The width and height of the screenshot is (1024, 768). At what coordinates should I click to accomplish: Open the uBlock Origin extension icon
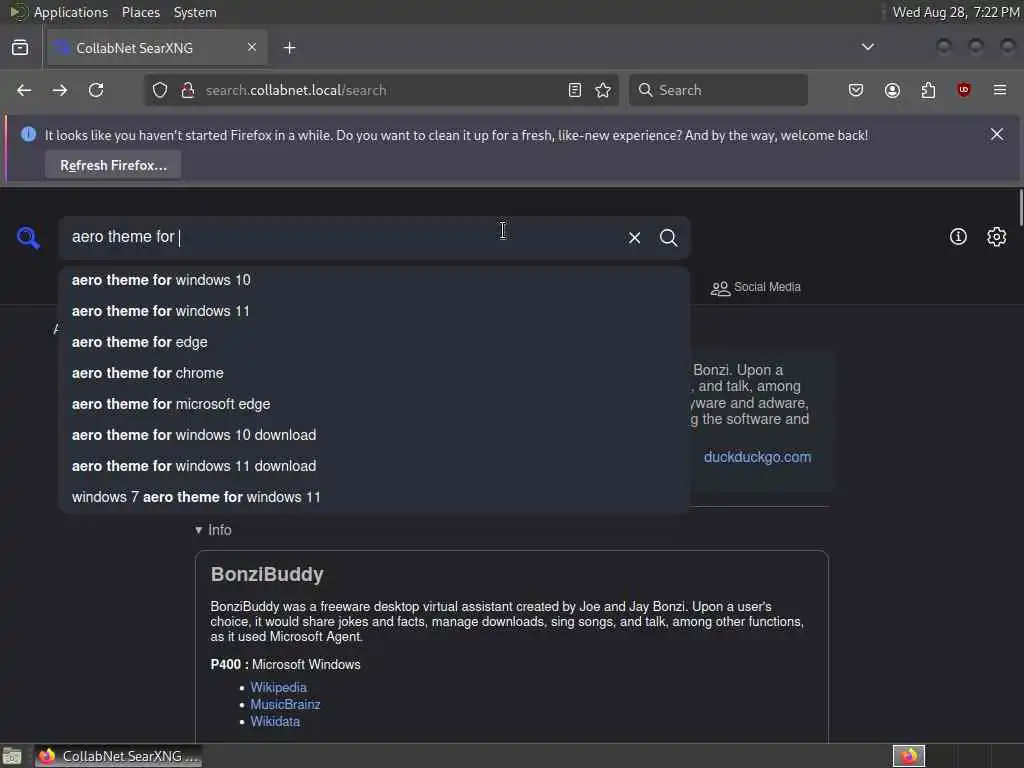click(x=964, y=90)
